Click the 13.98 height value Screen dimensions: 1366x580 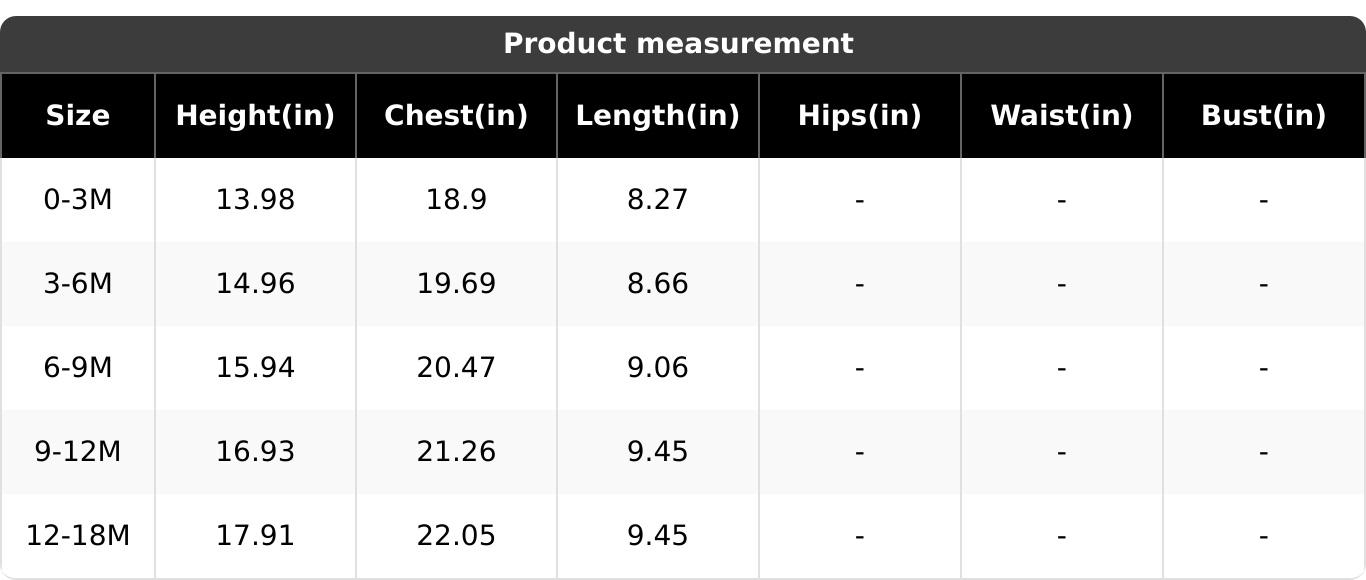(x=255, y=200)
